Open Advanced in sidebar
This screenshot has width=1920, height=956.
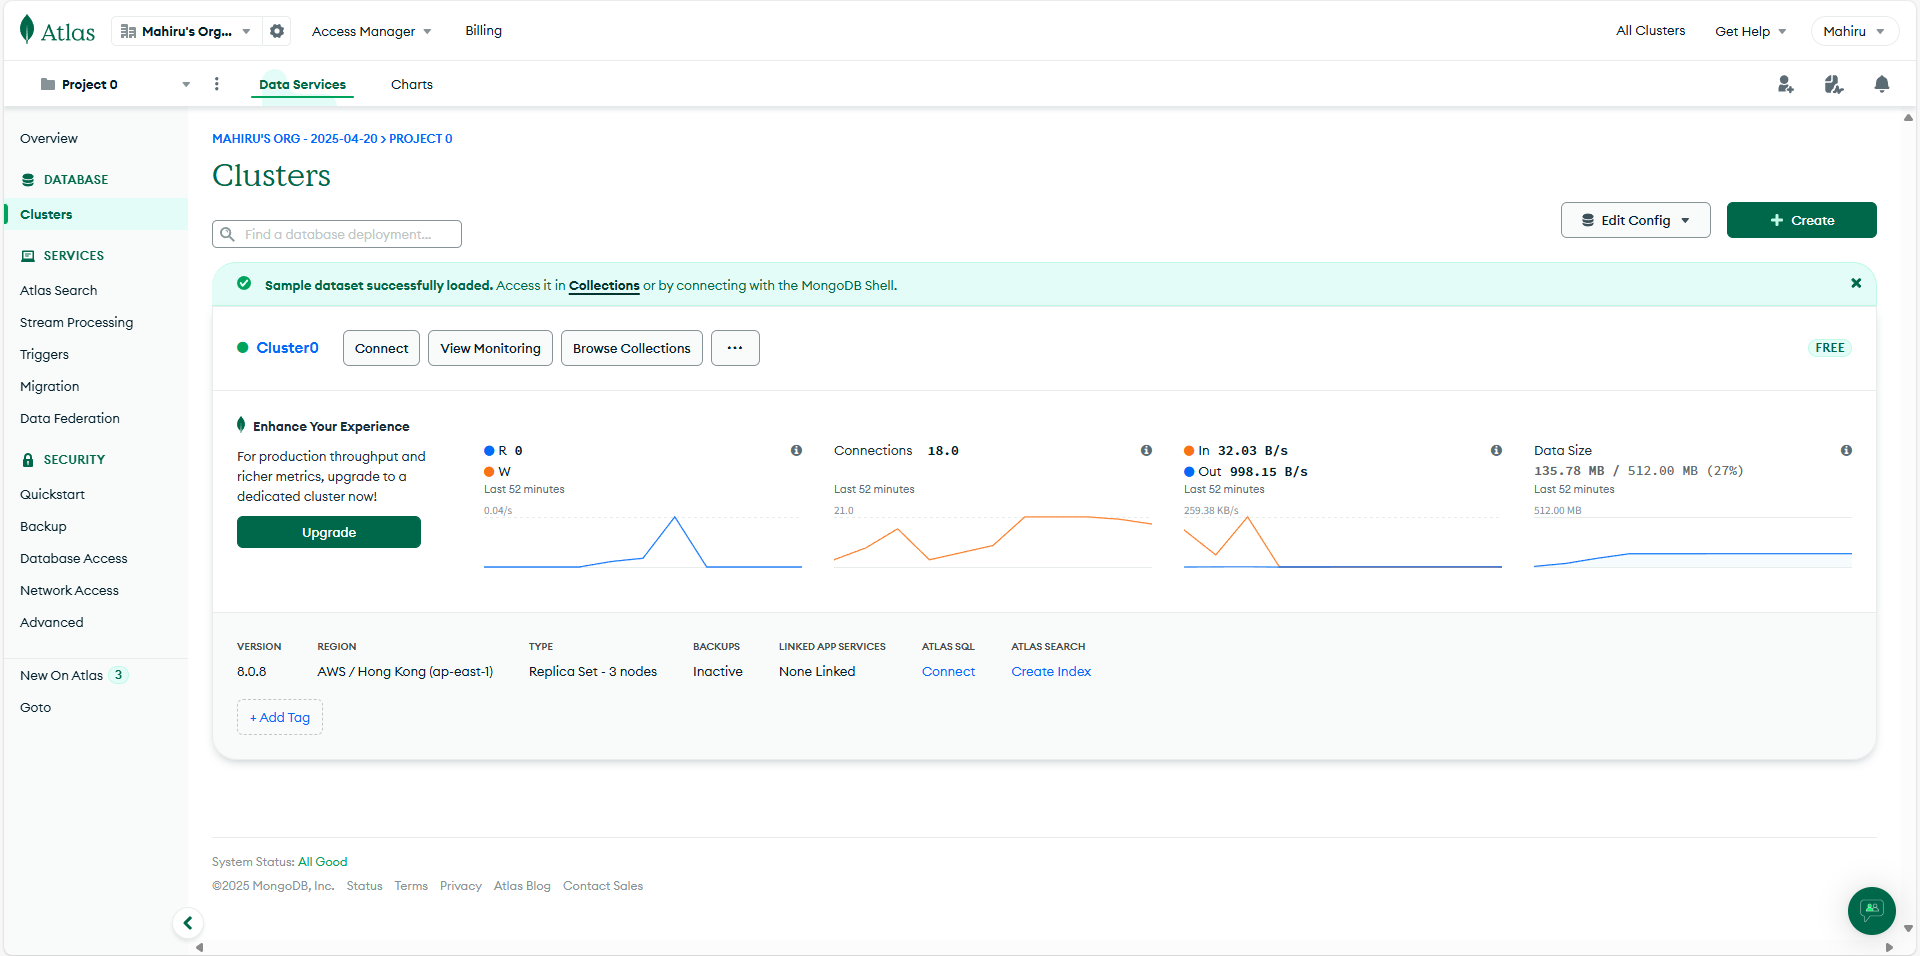coord(52,622)
